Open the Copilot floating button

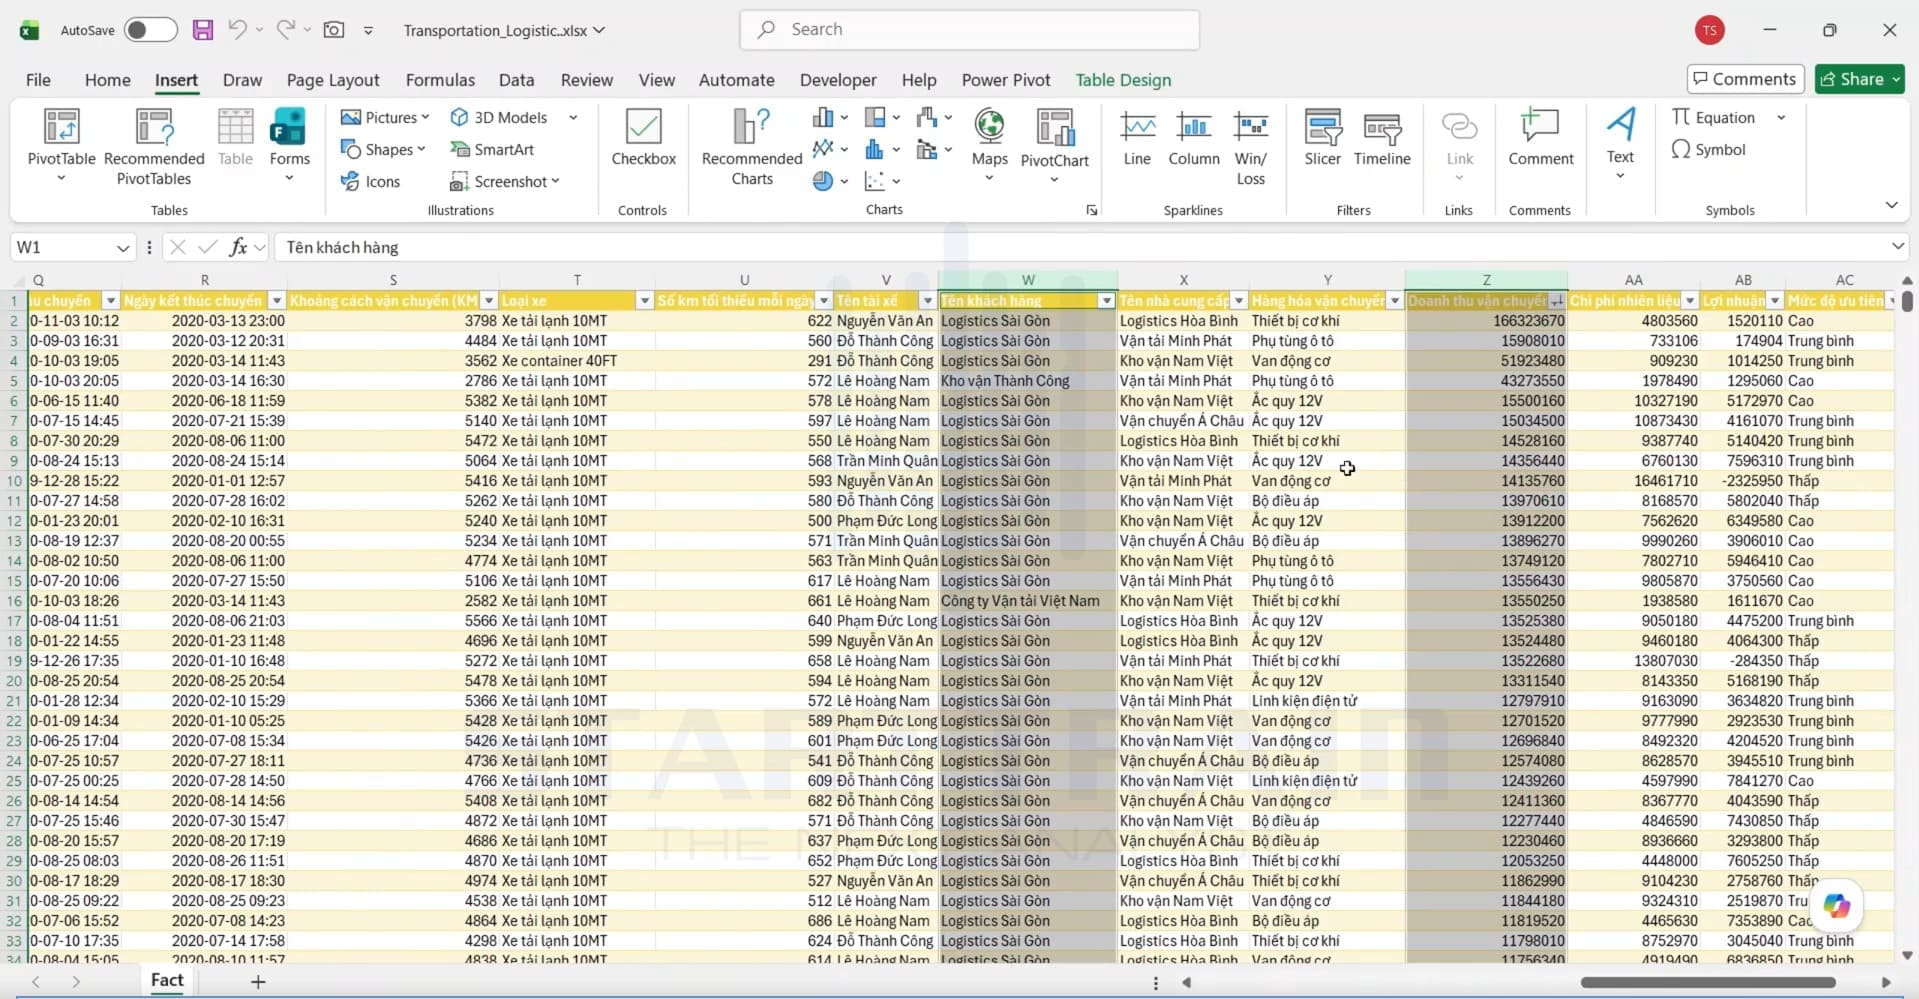click(x=1836, y=906)
